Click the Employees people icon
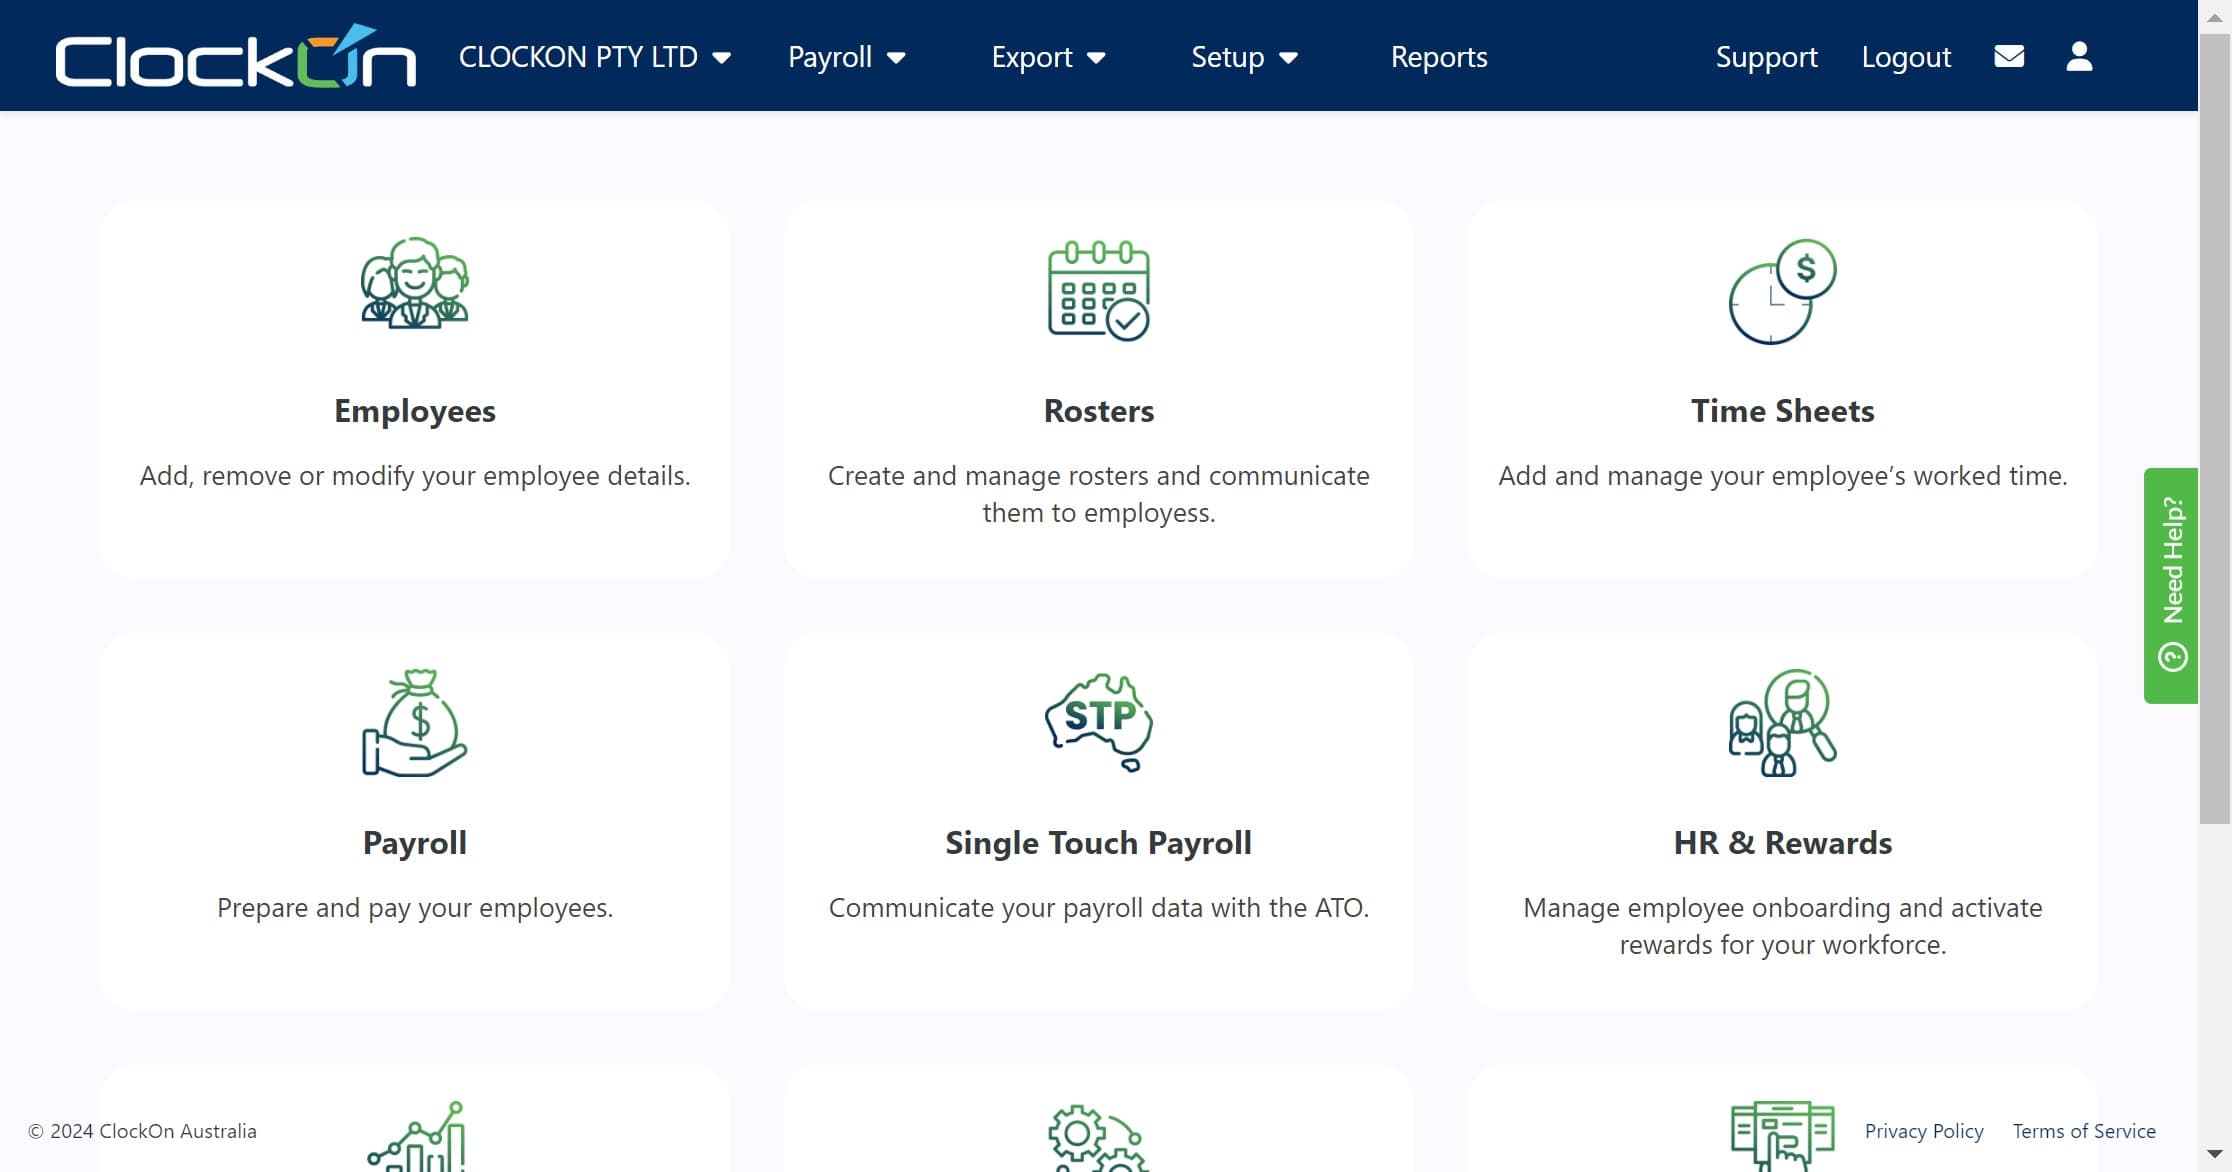2232x1172 pixels. click(x=415, y=283)
